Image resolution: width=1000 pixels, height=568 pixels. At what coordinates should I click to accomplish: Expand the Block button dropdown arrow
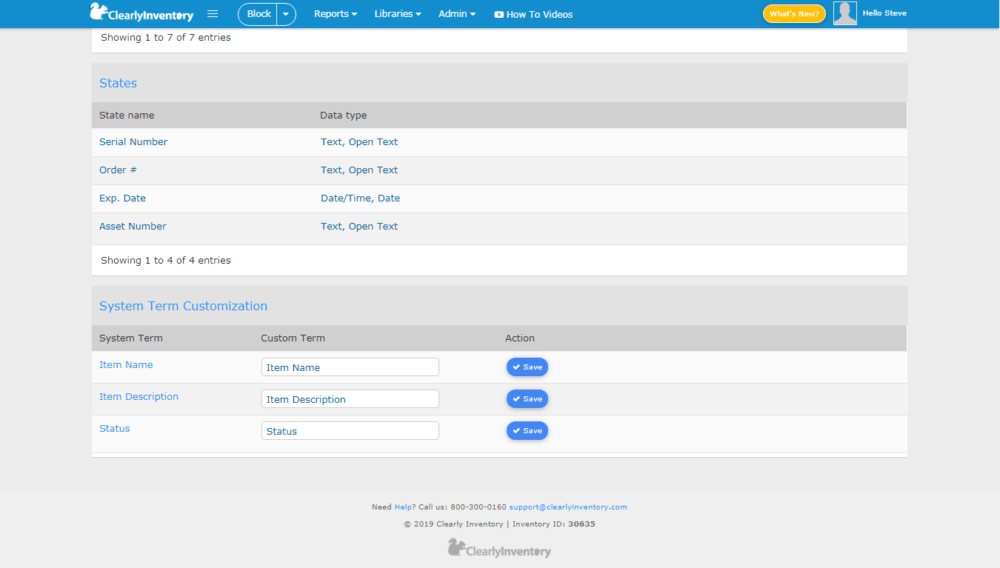click(286, 14)
